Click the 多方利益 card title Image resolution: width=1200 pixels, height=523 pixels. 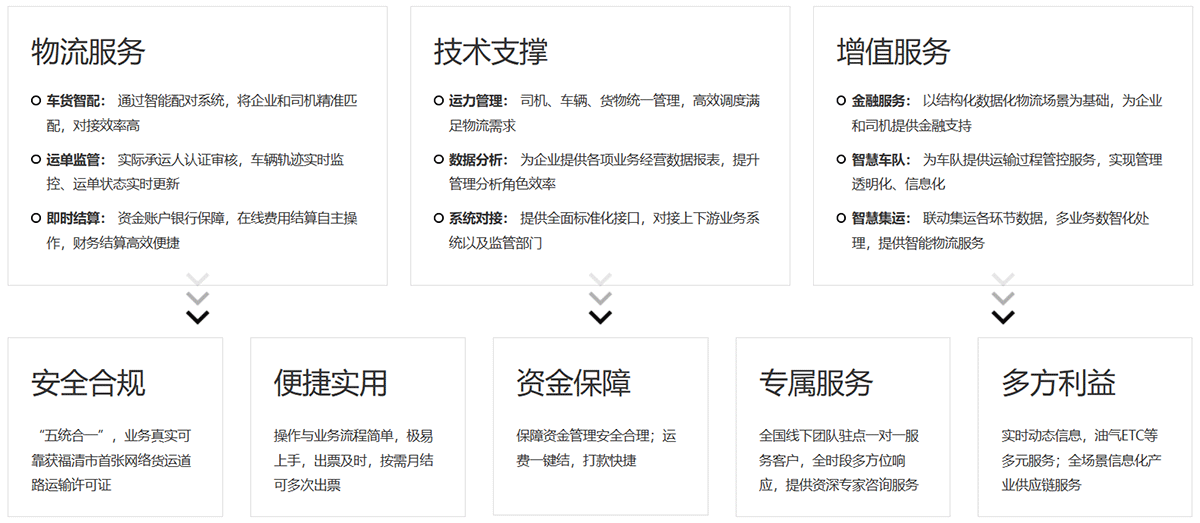click(x=1059, y=382)
